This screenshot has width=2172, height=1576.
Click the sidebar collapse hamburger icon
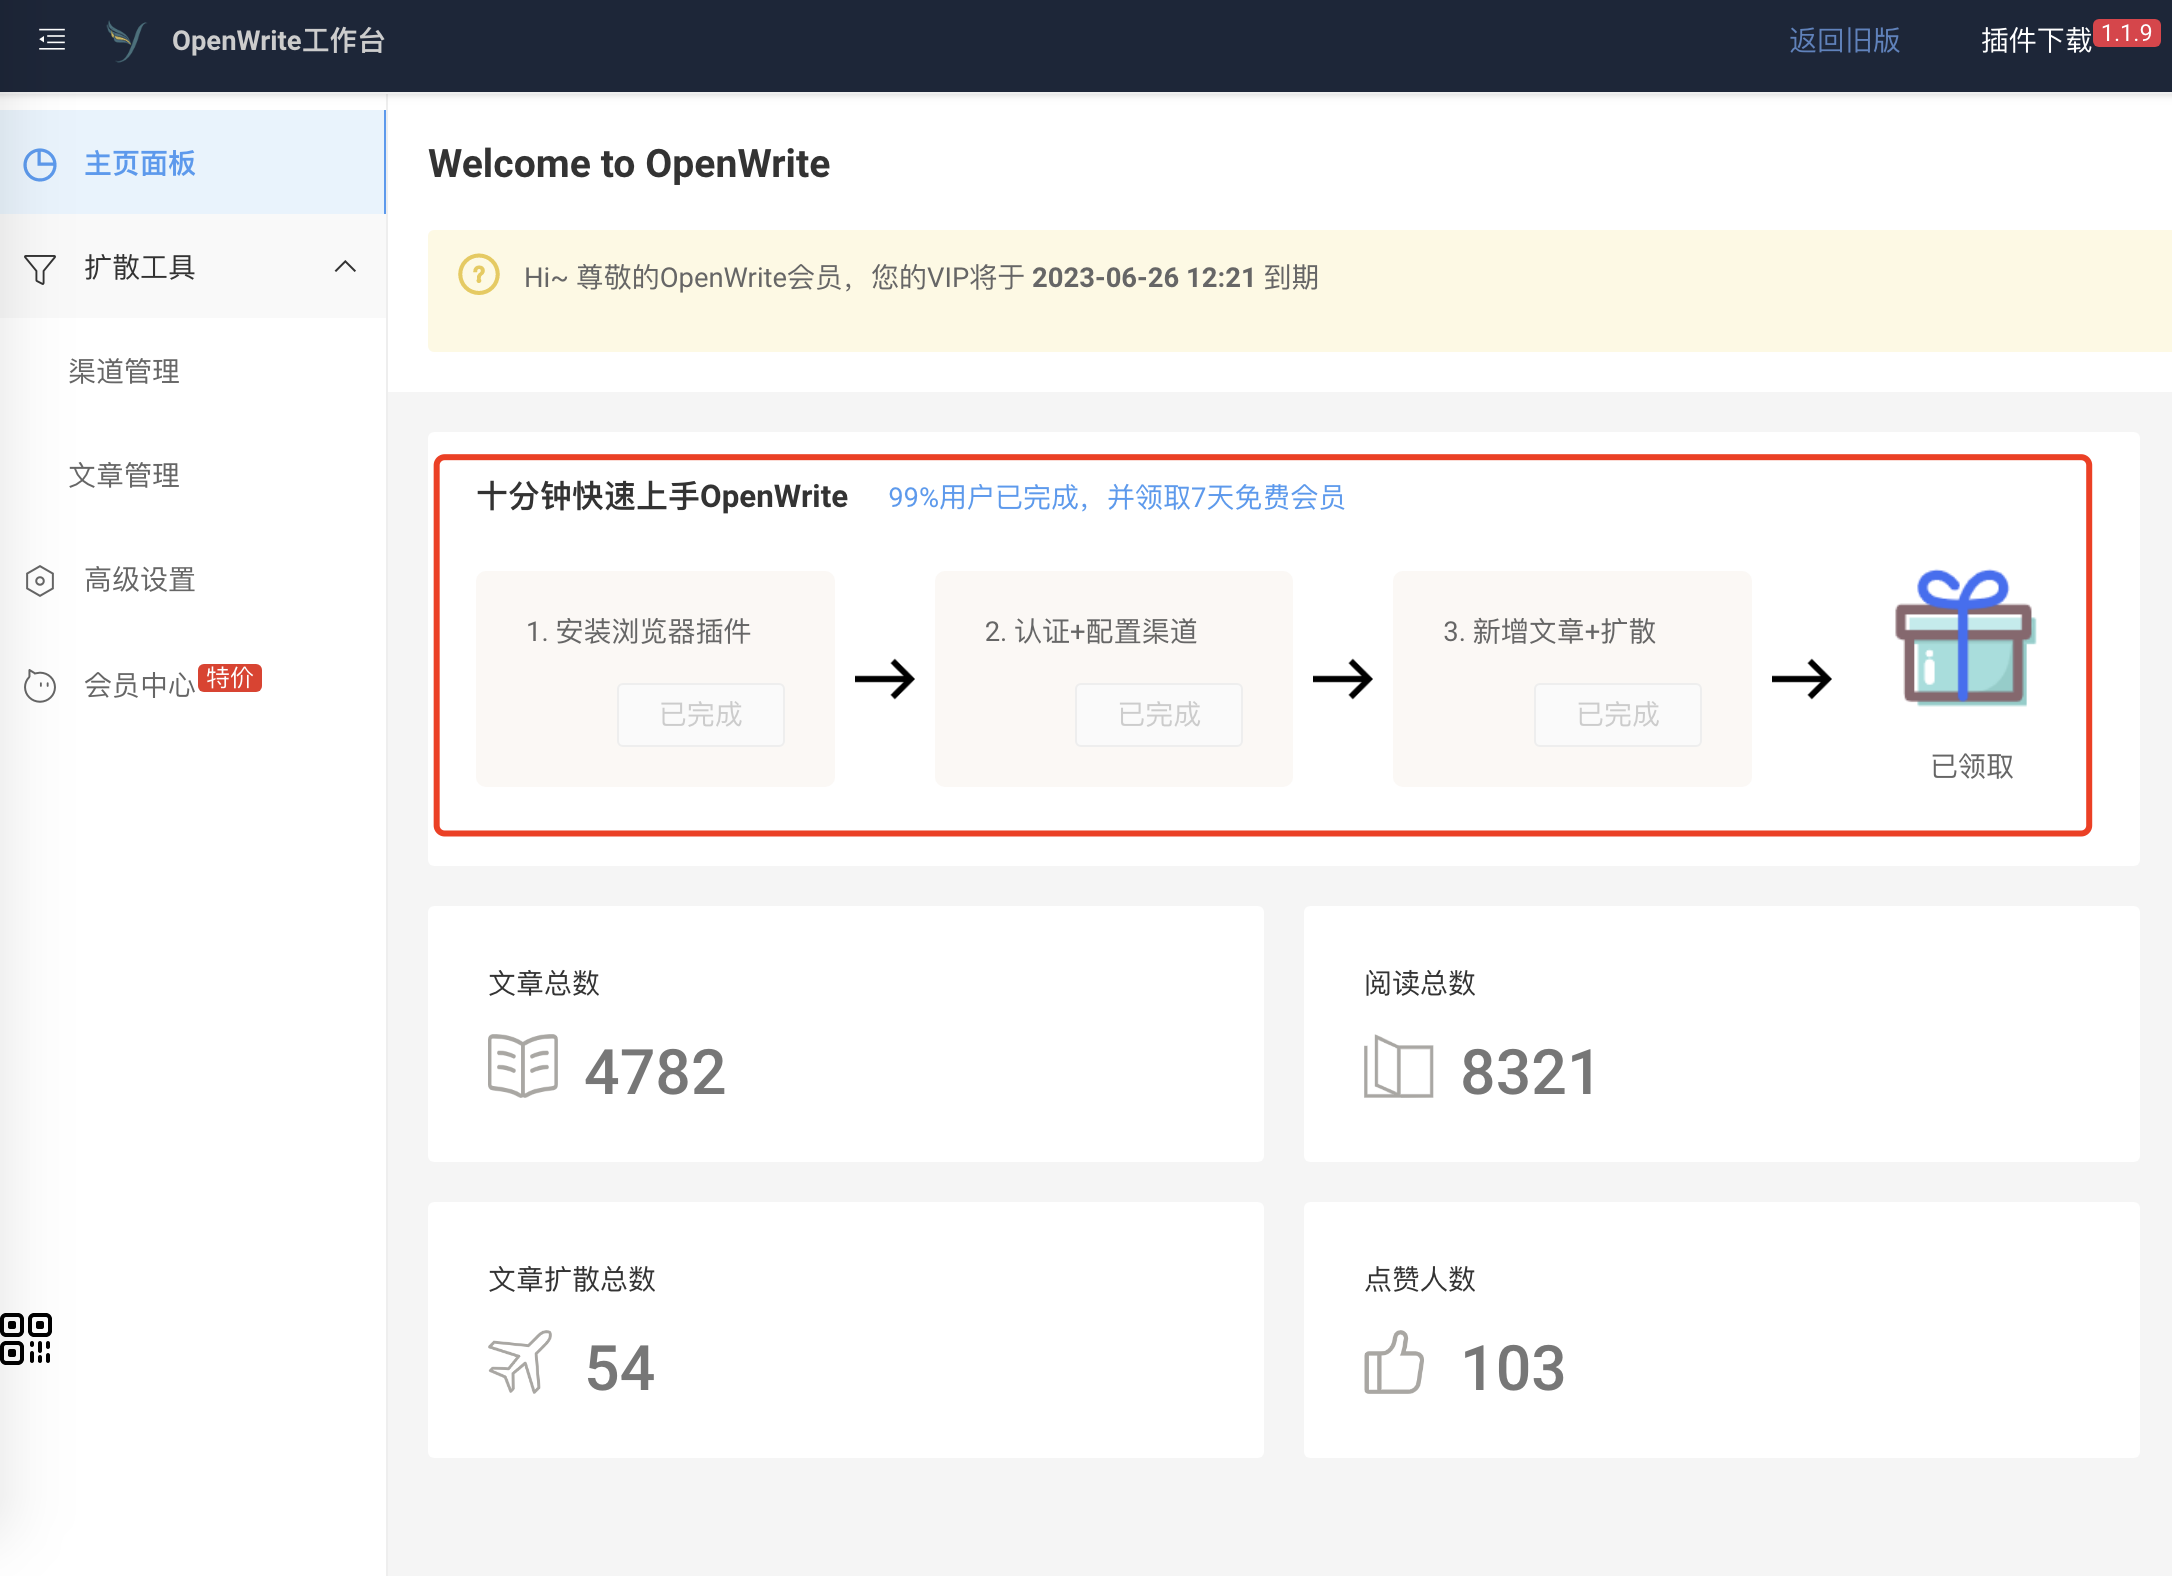click(x=52, y=40)
